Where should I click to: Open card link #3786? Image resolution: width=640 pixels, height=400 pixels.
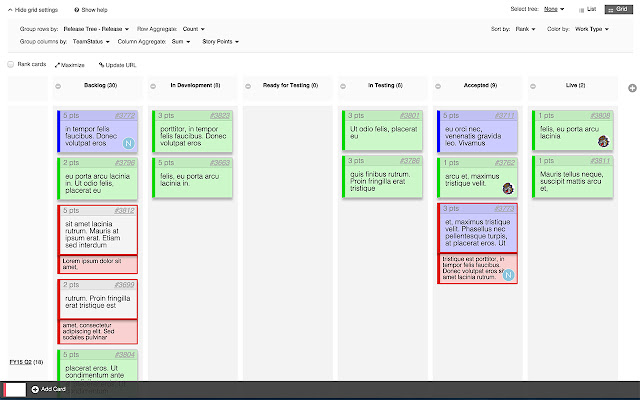pos(410,160)
